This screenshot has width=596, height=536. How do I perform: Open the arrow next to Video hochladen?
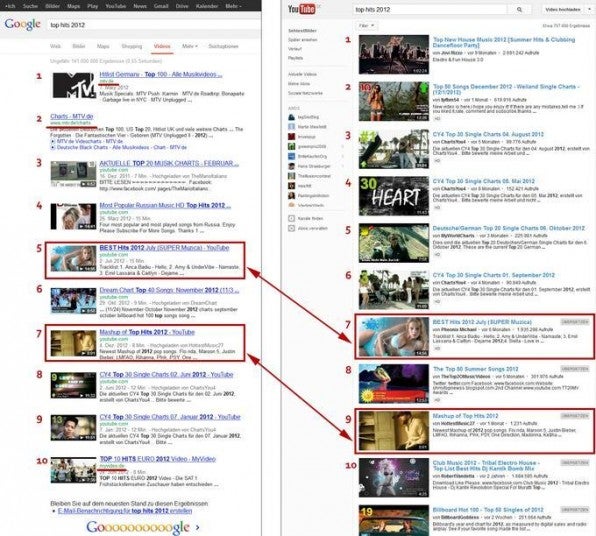click(x=590, y=10)
